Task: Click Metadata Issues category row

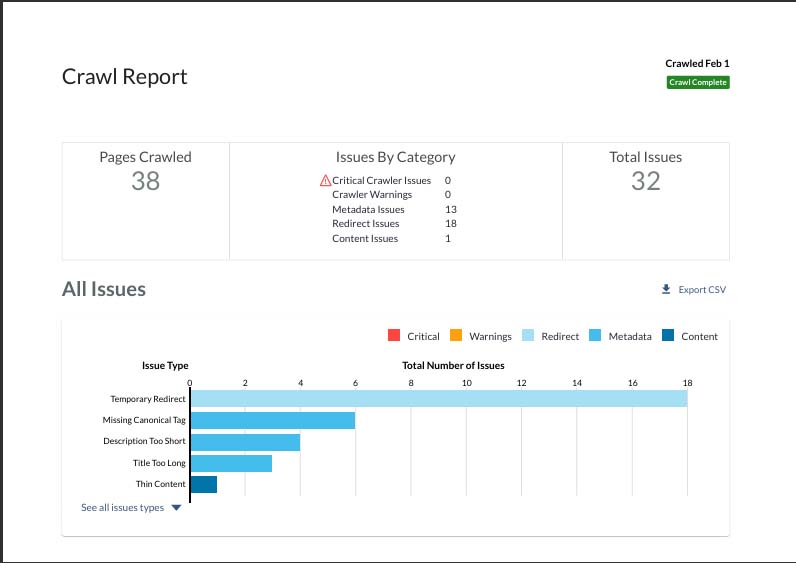Action: 394,209
